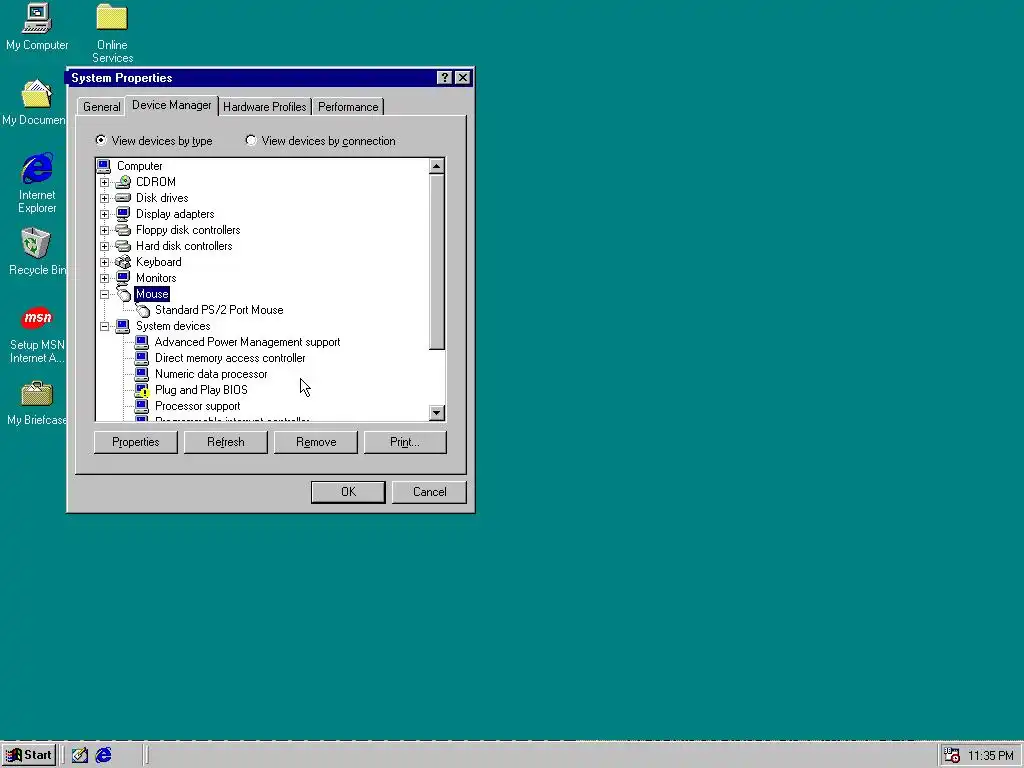1024x768 pixels.
Task: Remove the selected device
Action: coord(316,442)
